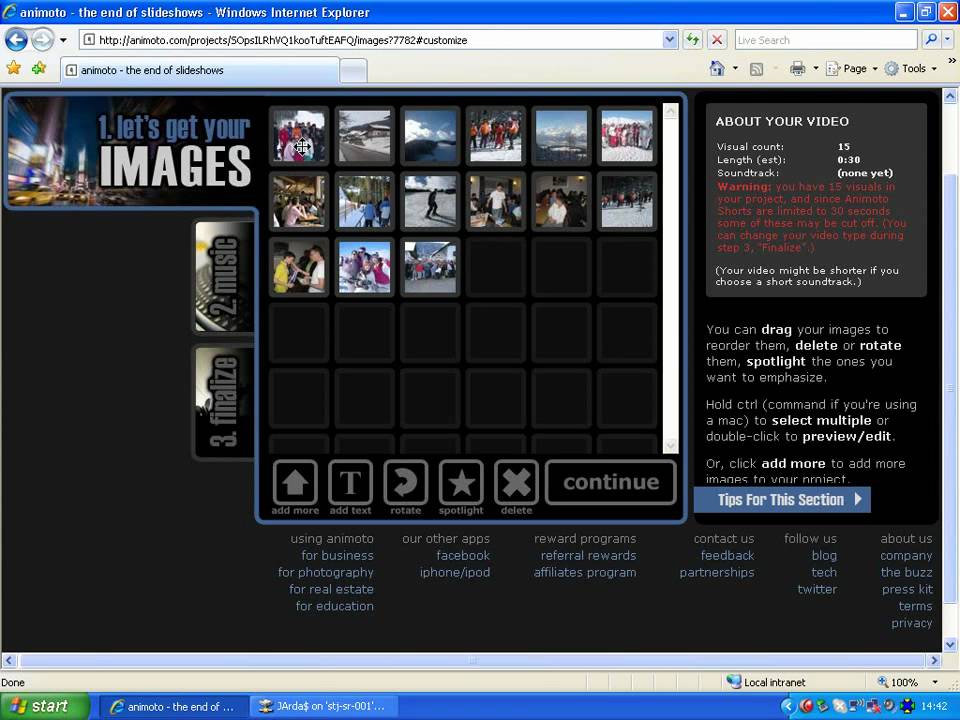Select the lone skier on slope thumbnail
This screenshot has height=720, width=960.
pos(430,201)
